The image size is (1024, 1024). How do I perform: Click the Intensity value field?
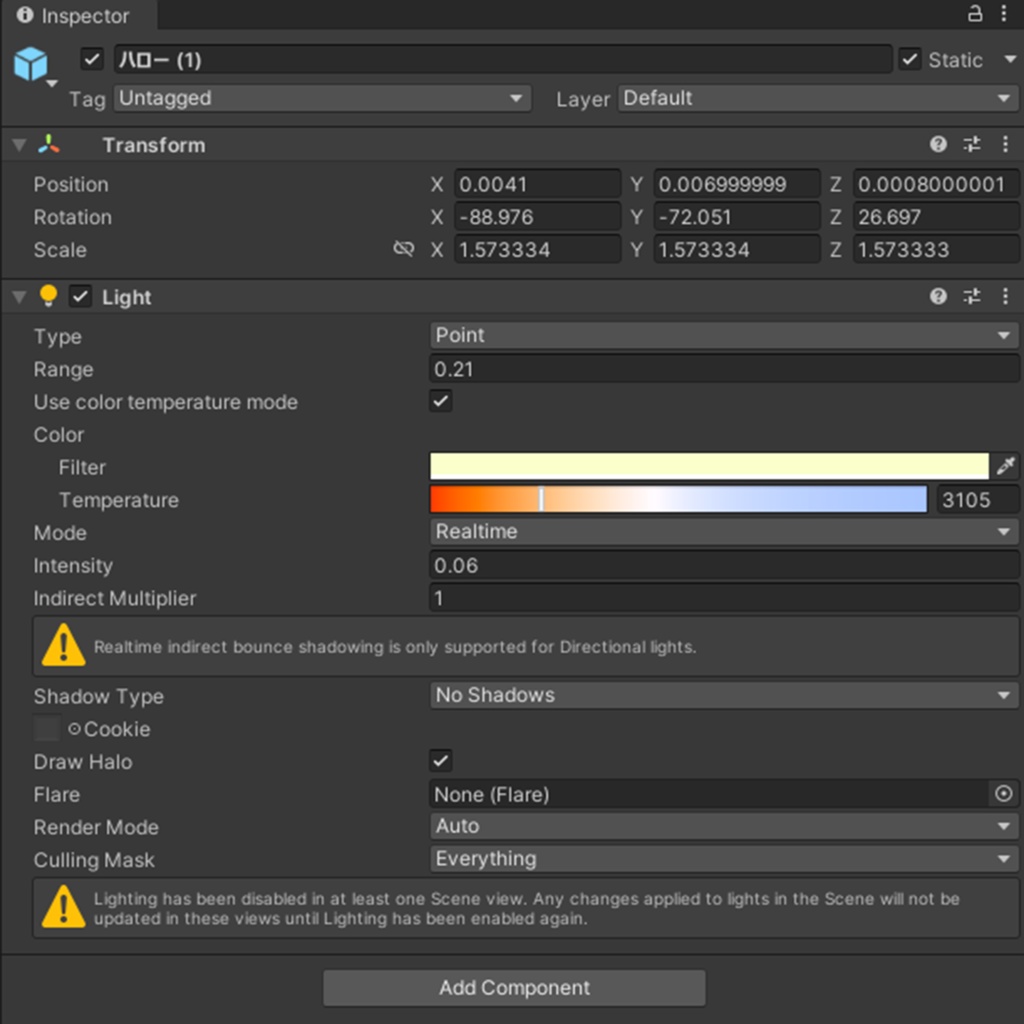click(x=724, y=565)
